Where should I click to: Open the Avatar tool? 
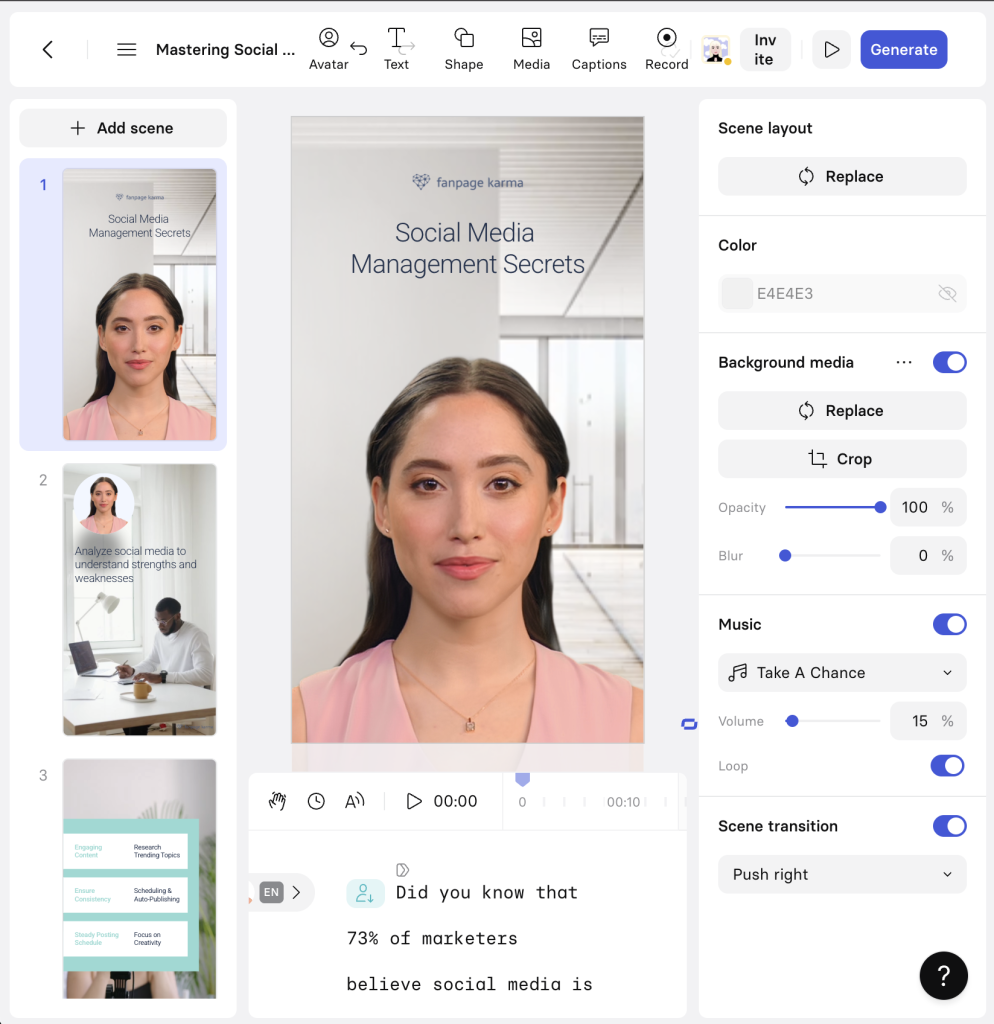pos(328,48)
